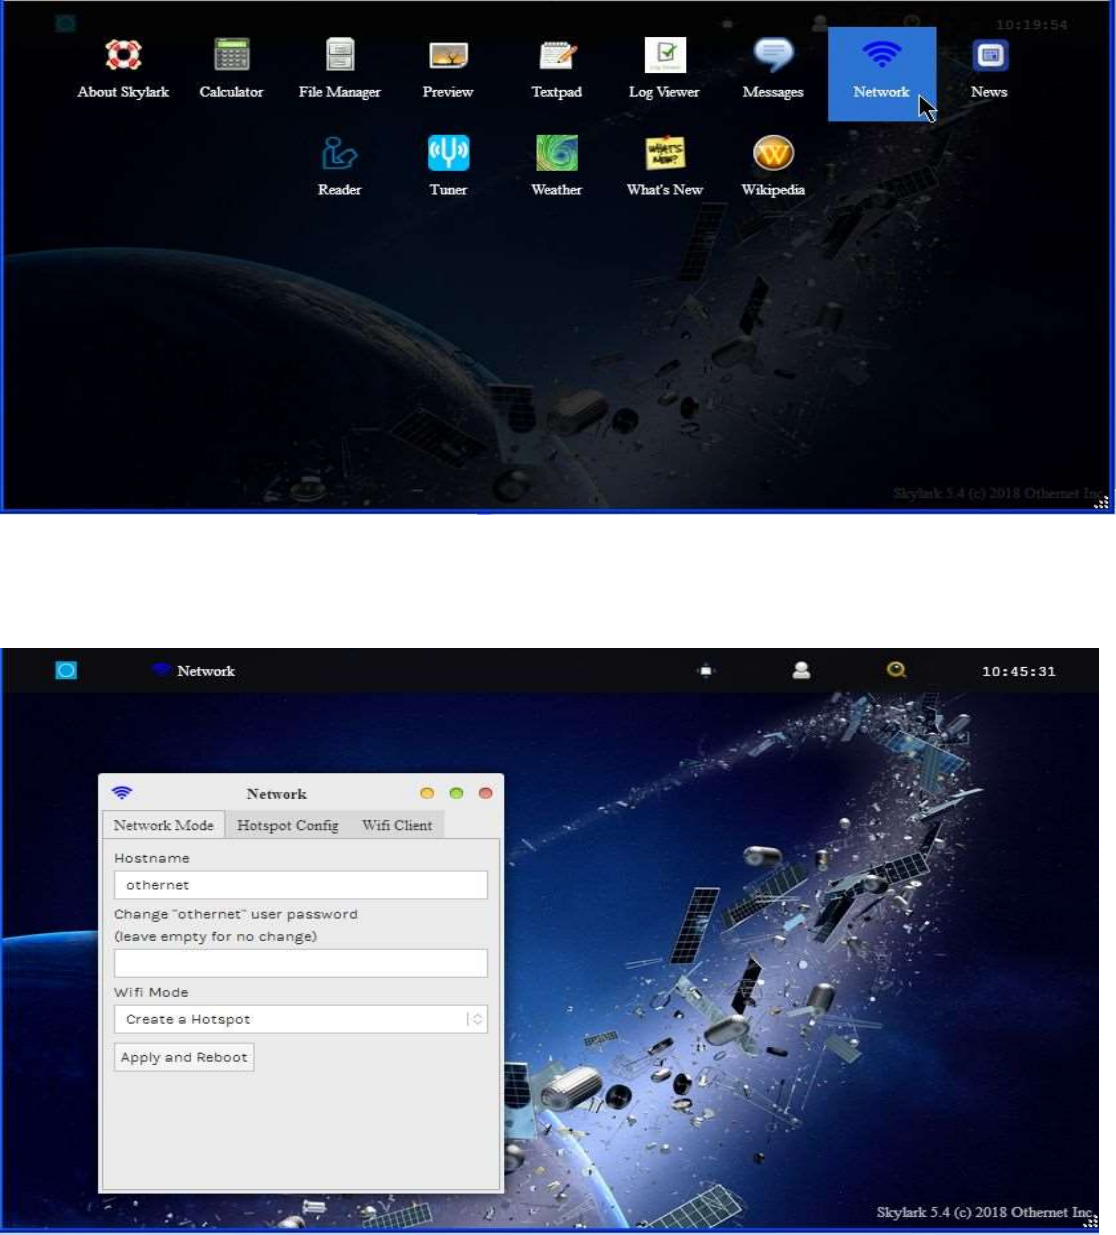Click the empty user password field

[x=301, y=963]
